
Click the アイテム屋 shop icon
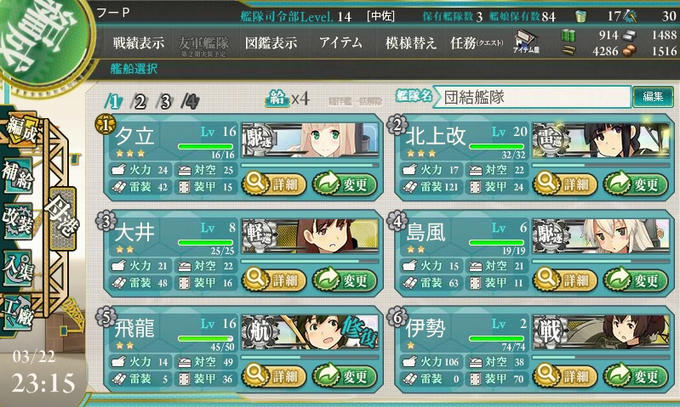[x=526, y=42]
